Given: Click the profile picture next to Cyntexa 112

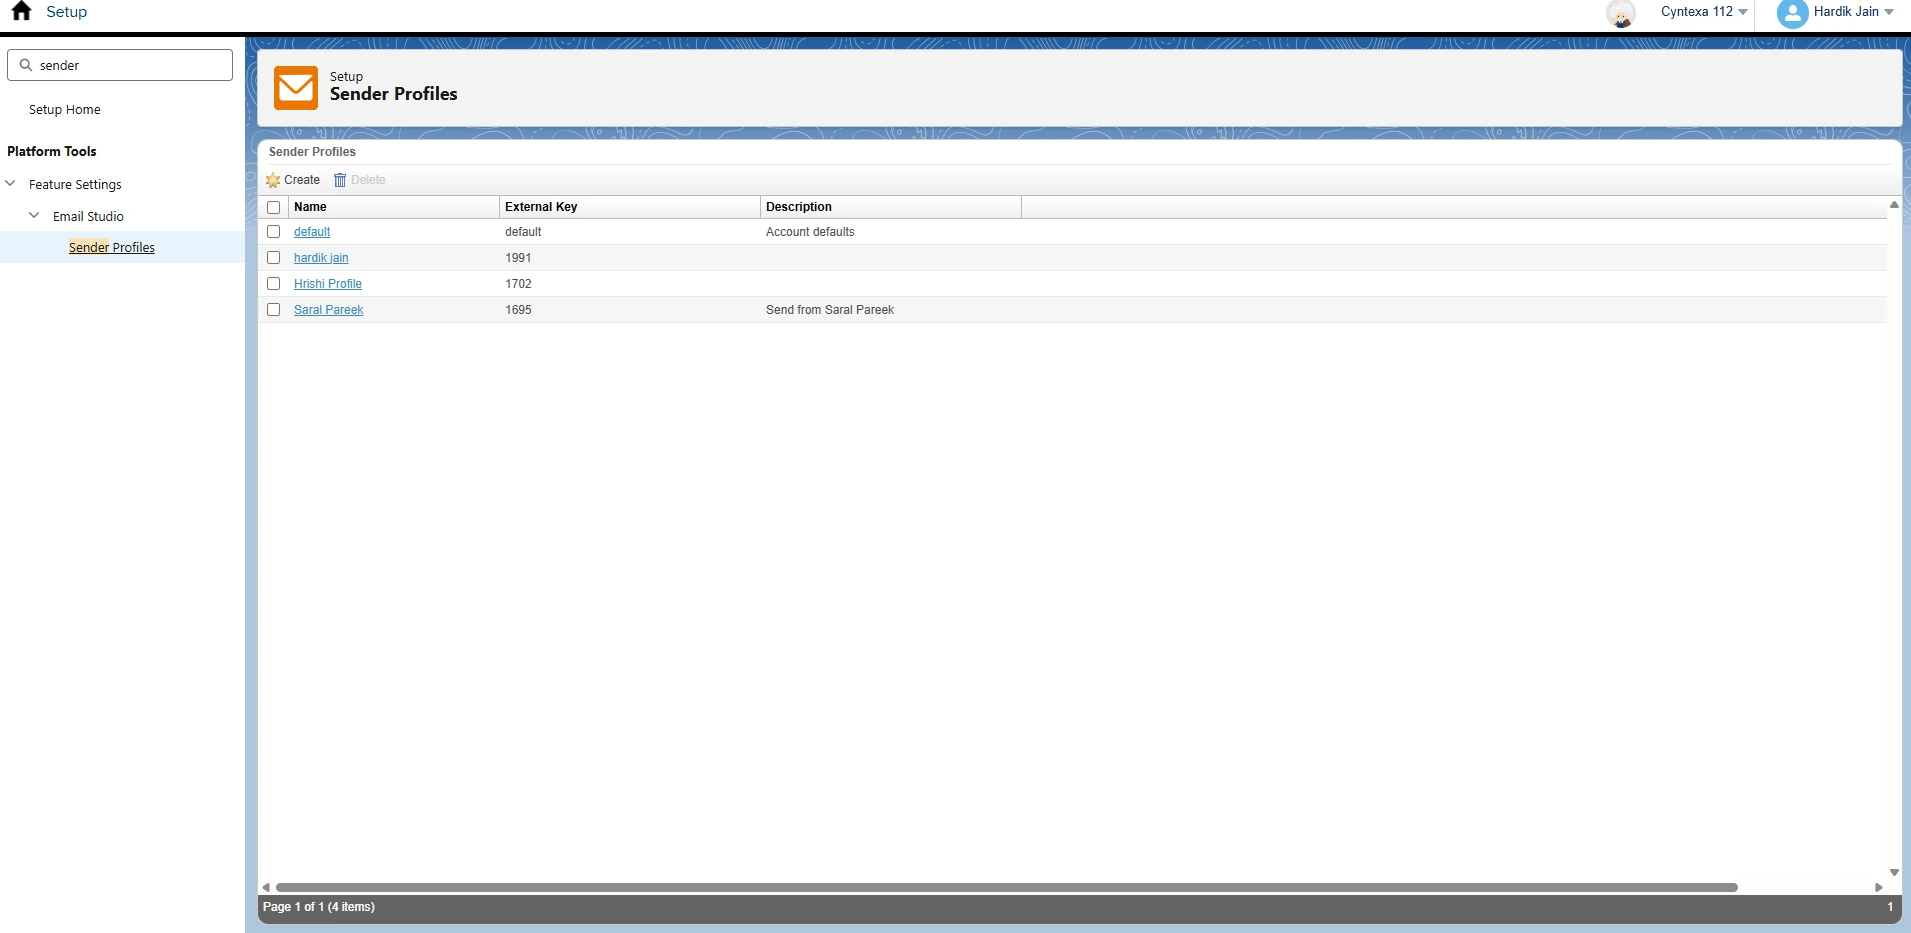Looking at the screenshot, I should [x=1622, y=14].
